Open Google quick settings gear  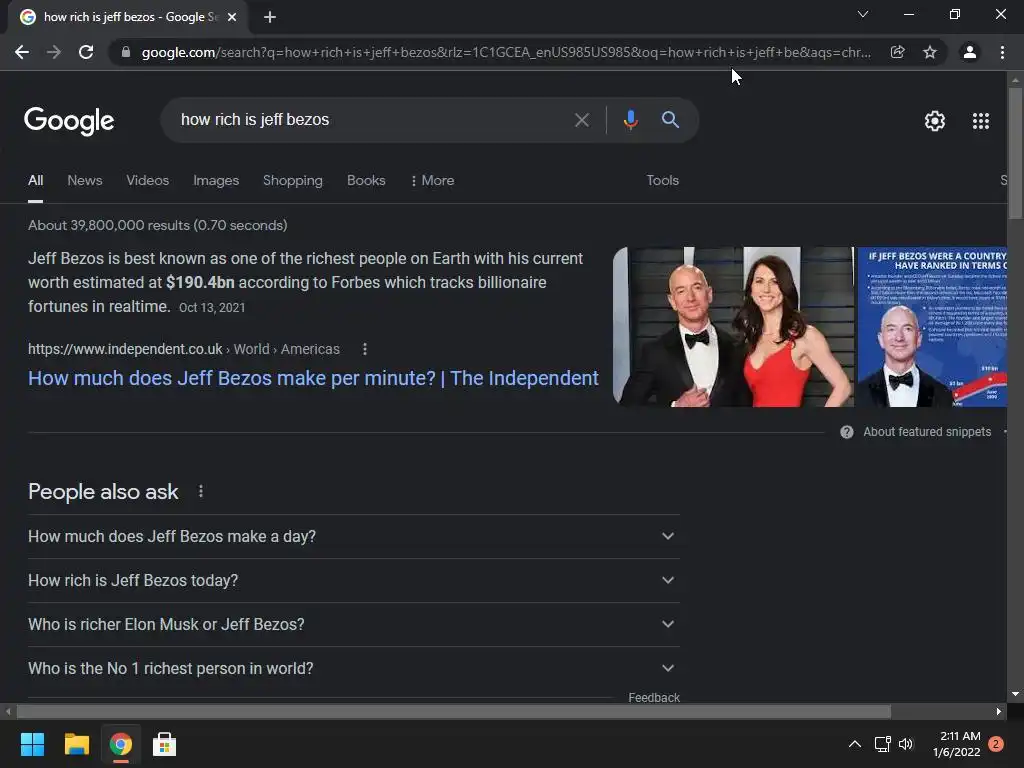pos(935,121)
